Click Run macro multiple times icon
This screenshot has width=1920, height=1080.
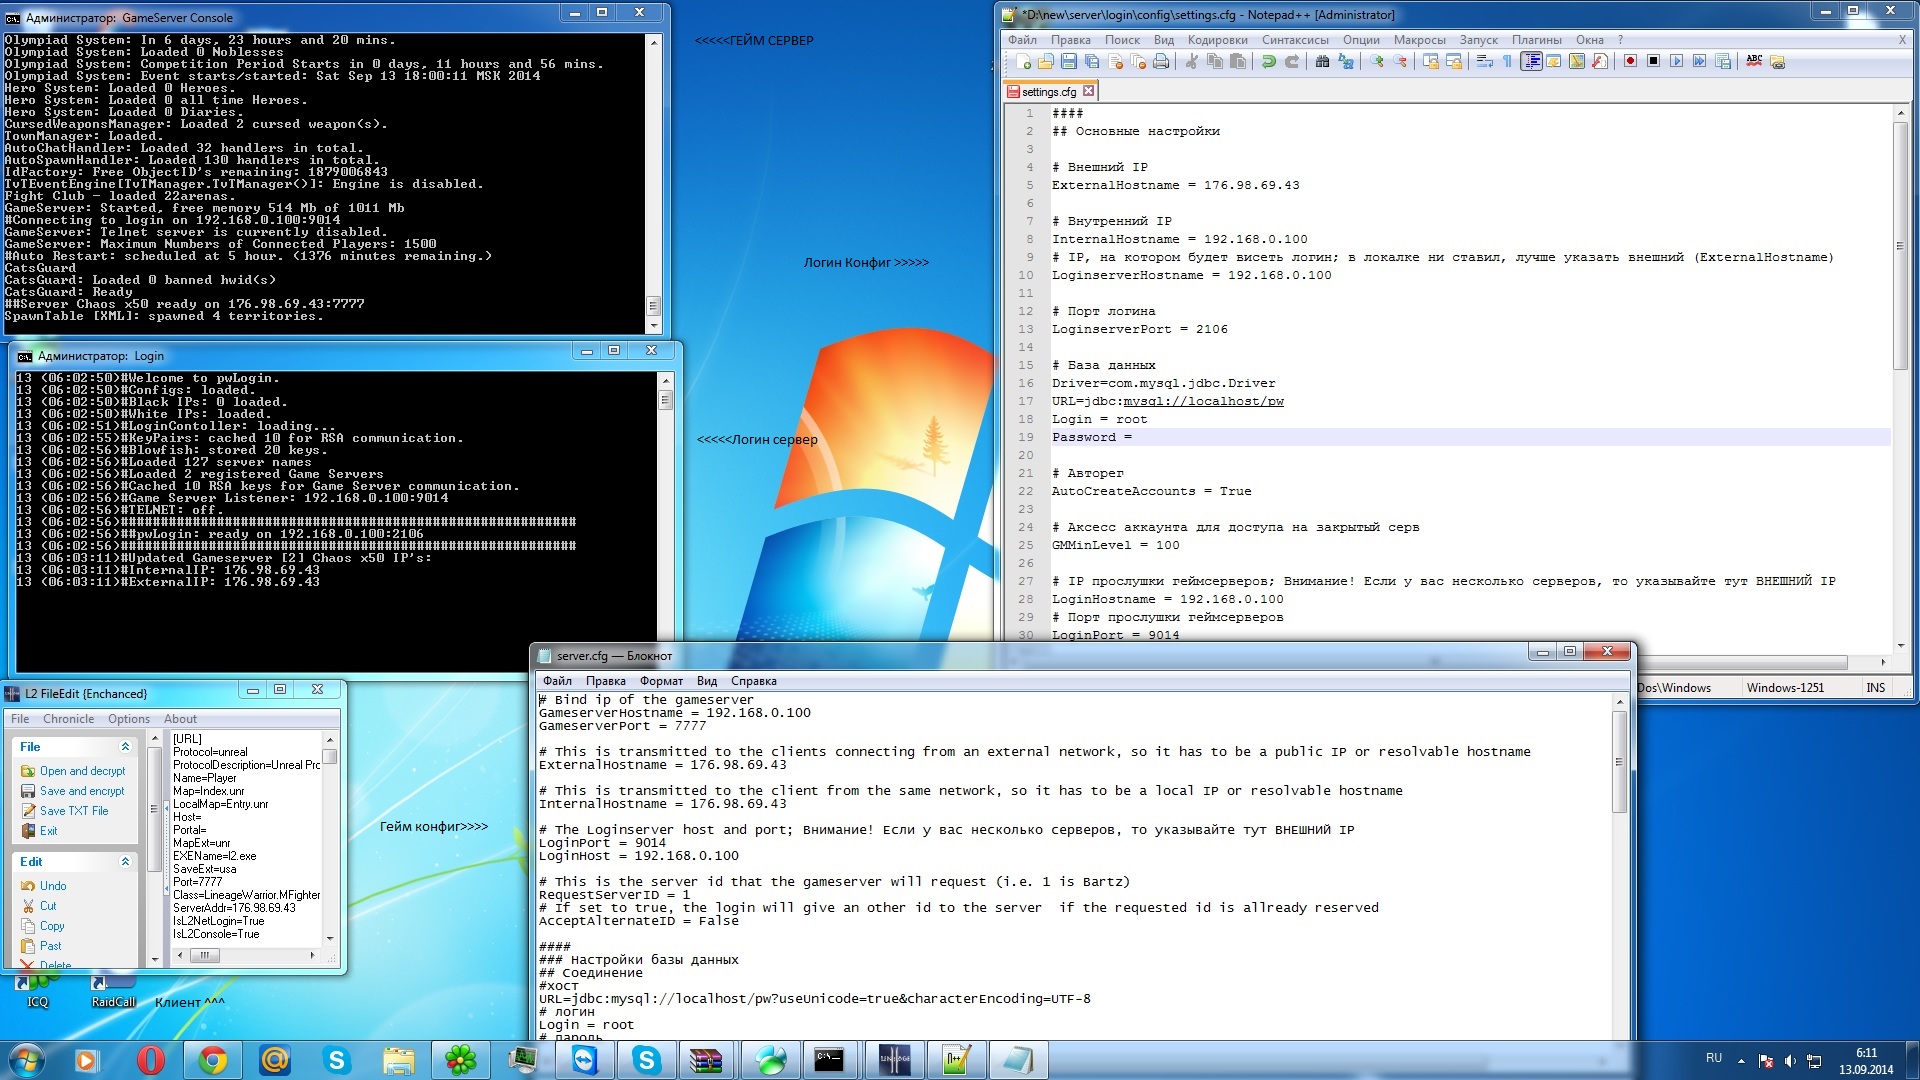click(1699, 61)
